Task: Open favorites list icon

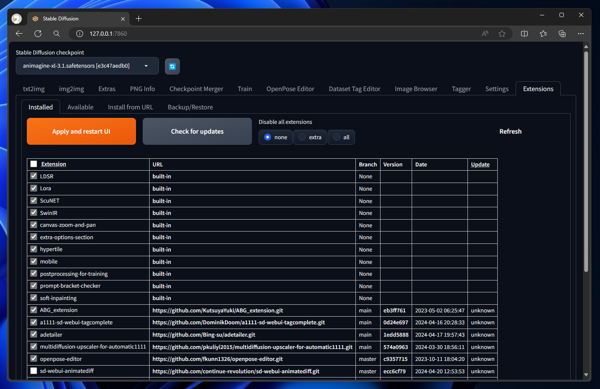Action: tap(543, 34)
